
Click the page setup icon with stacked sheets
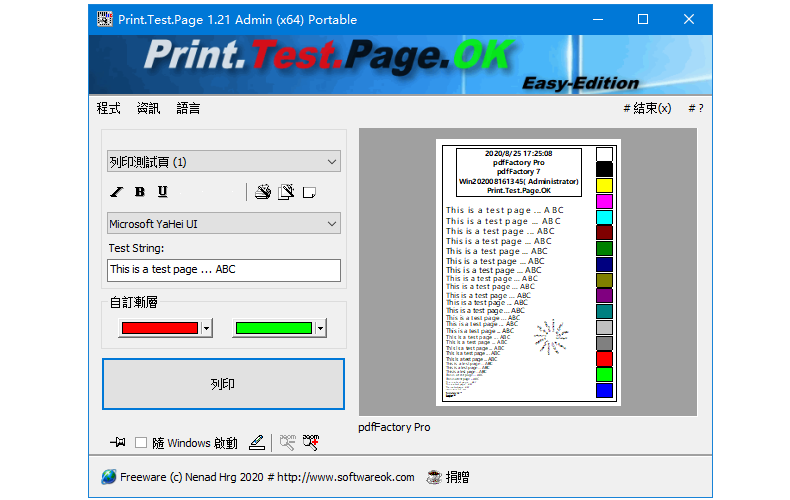point(286,192)
